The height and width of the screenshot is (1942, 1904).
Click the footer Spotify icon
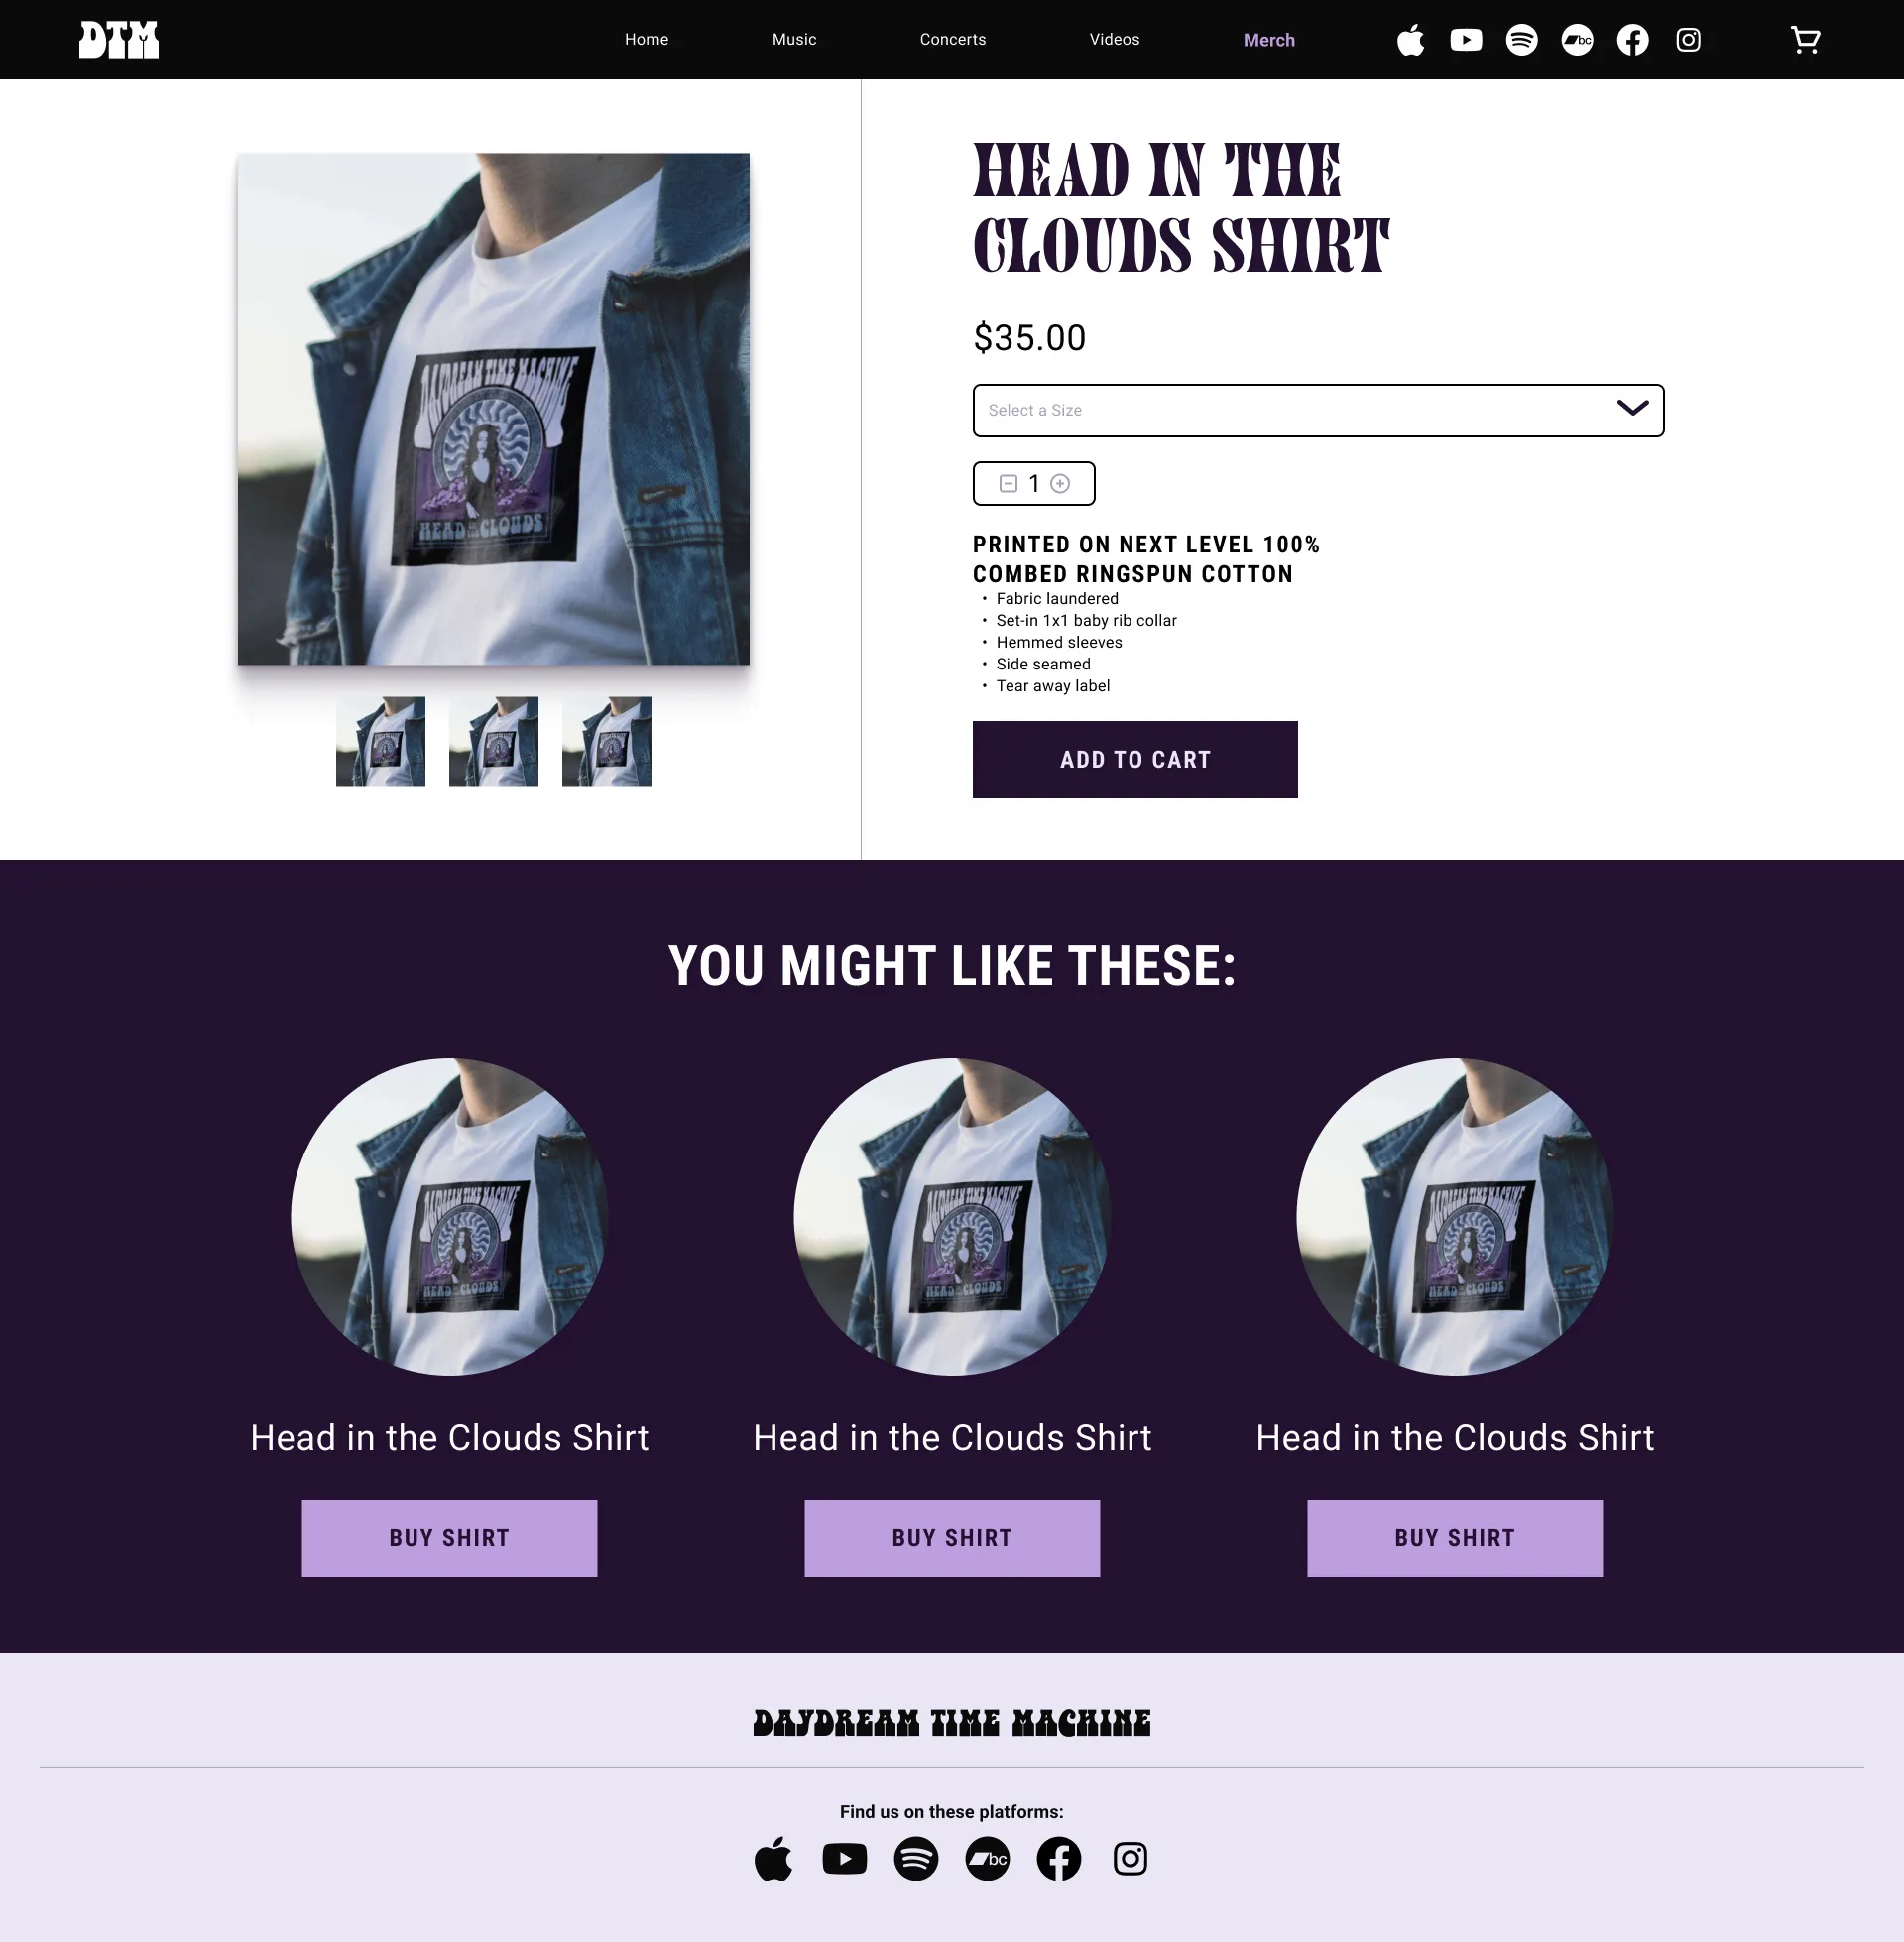(x=916, y=1859)
